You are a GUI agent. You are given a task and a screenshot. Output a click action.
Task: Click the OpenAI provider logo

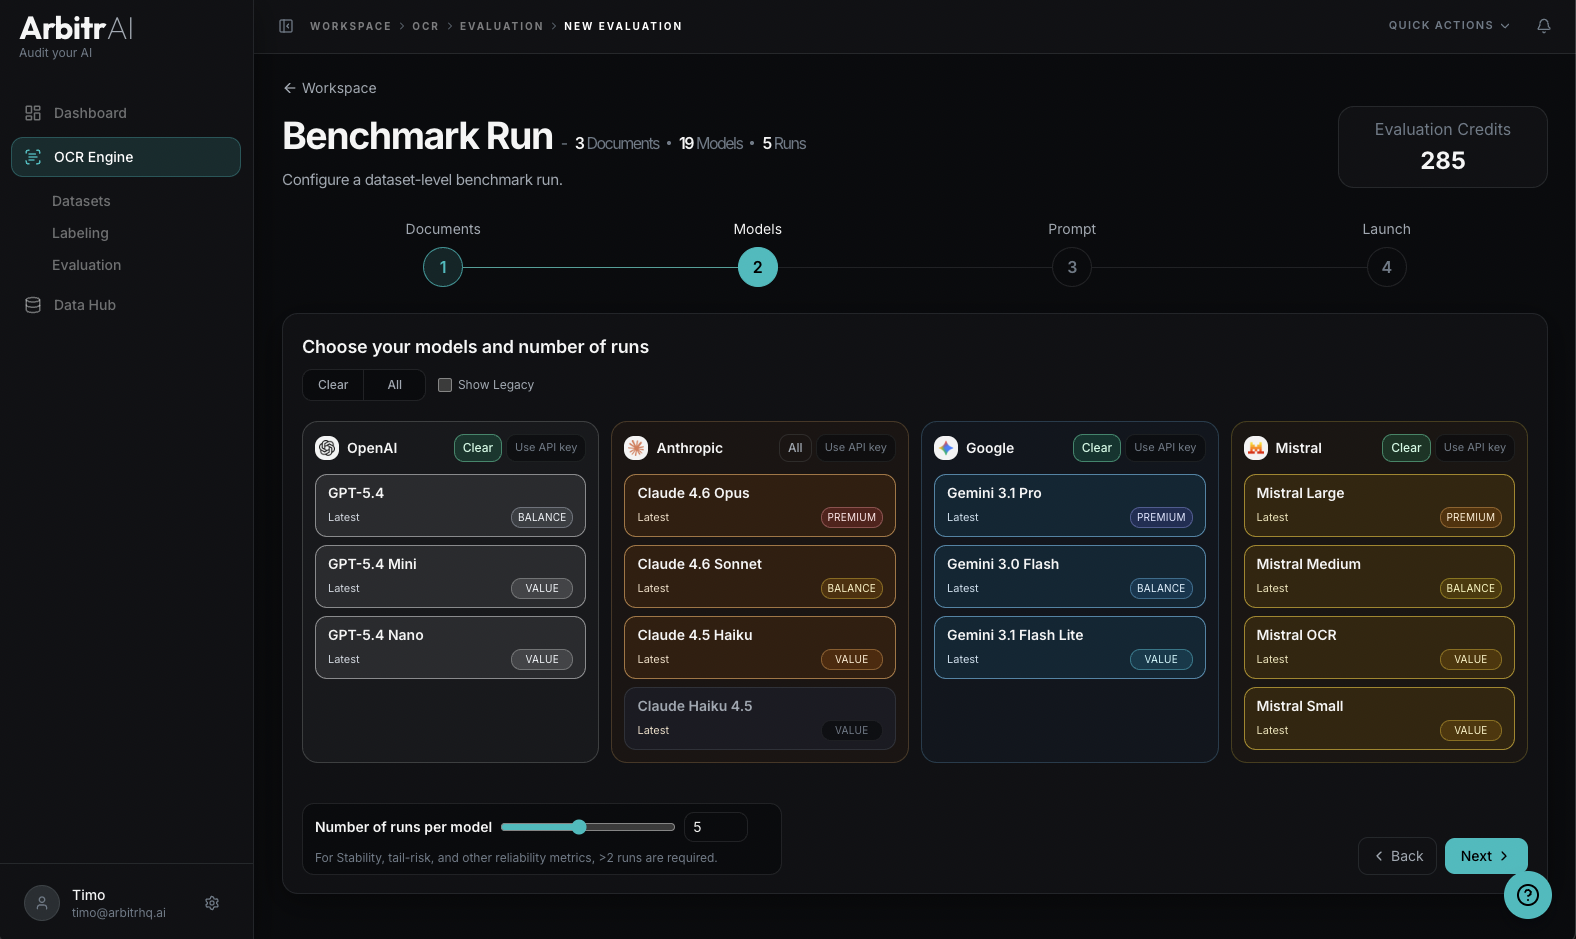pyautogui.click(x=327, y=448)
